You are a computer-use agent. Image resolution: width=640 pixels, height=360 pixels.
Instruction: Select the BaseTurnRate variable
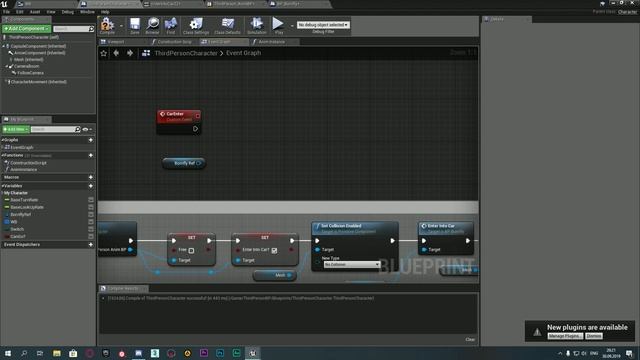pos(24,200)
